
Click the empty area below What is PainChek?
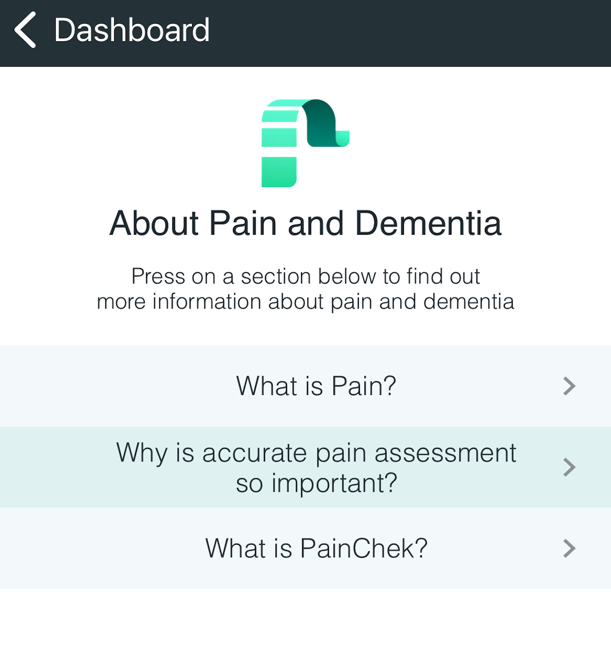(x=306, y=623)
